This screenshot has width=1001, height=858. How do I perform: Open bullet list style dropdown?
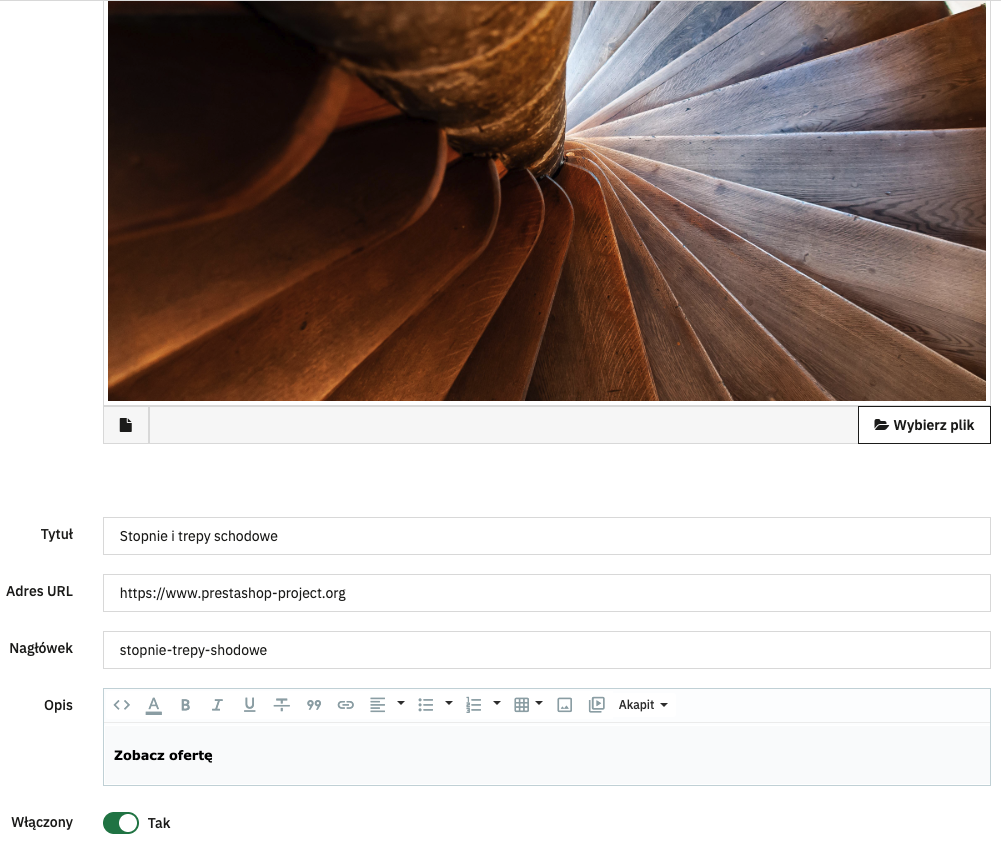coord(449,704)
